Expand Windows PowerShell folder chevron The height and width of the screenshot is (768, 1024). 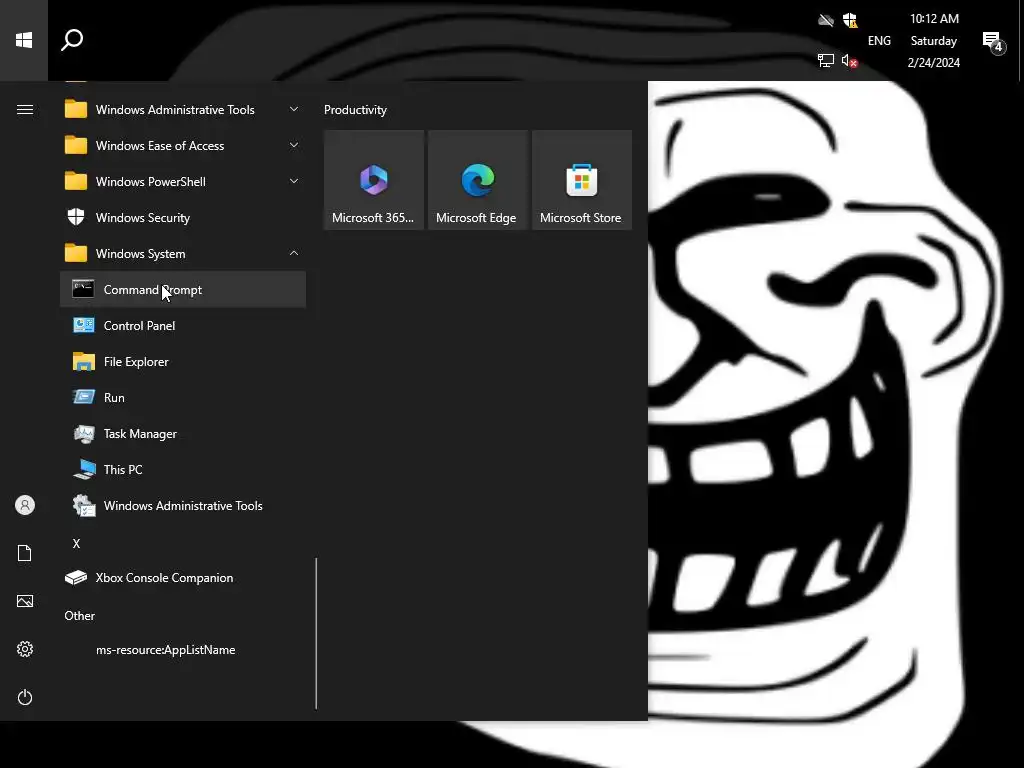pyautogui.click(x=294, y=181)
